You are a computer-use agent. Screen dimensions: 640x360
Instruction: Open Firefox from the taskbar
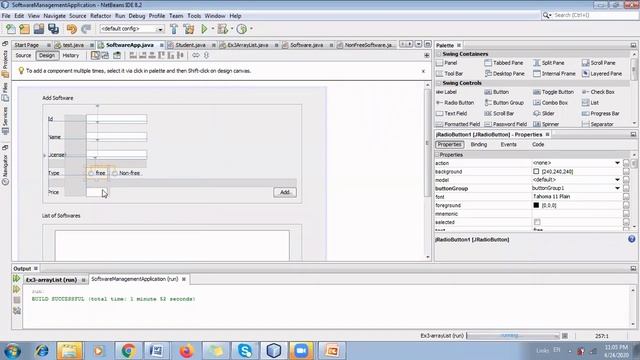point(186,351)
